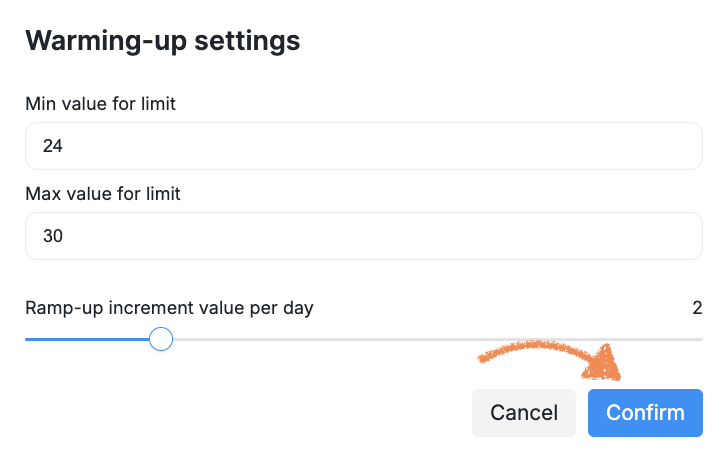
Task: Click the "Max value for limit" label
Action: (x=102, y=193)
